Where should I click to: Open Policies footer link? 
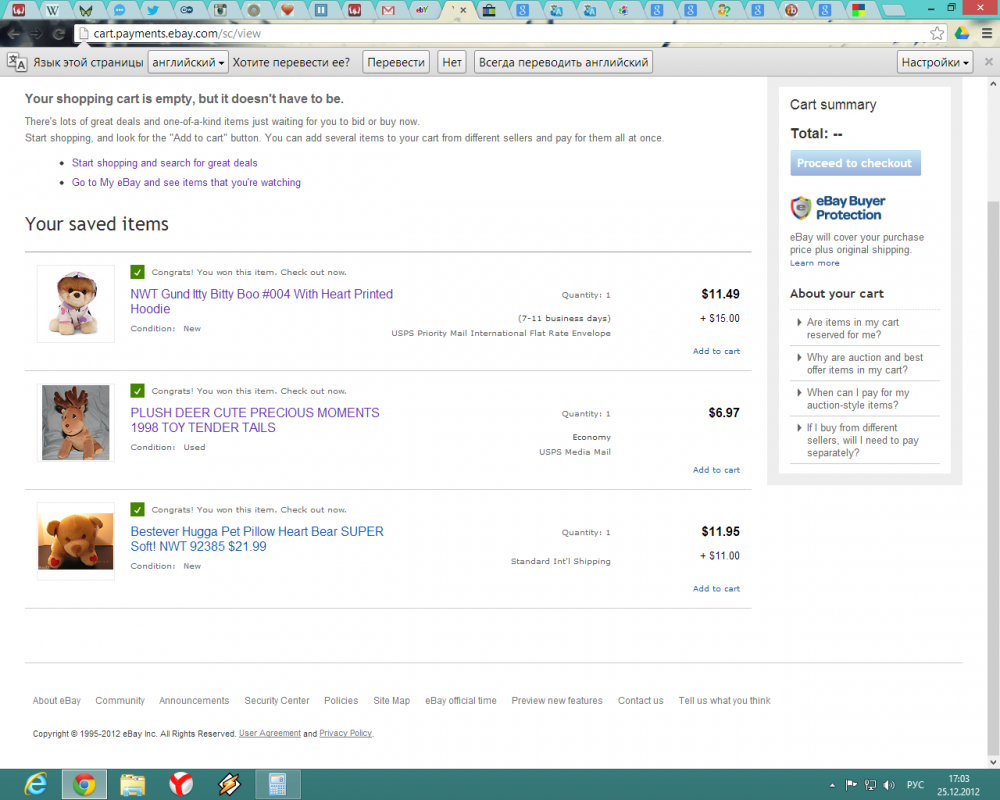(x=341, y=700)
